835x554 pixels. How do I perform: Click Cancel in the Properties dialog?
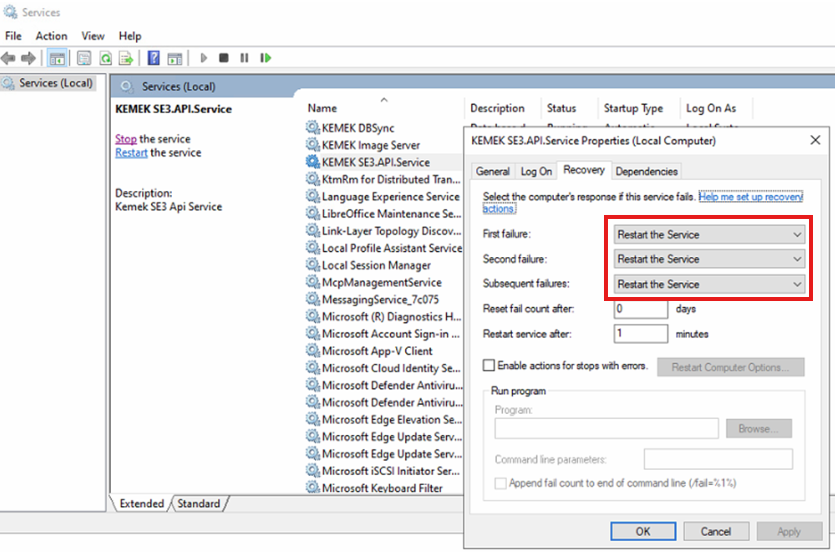point(716,531)
